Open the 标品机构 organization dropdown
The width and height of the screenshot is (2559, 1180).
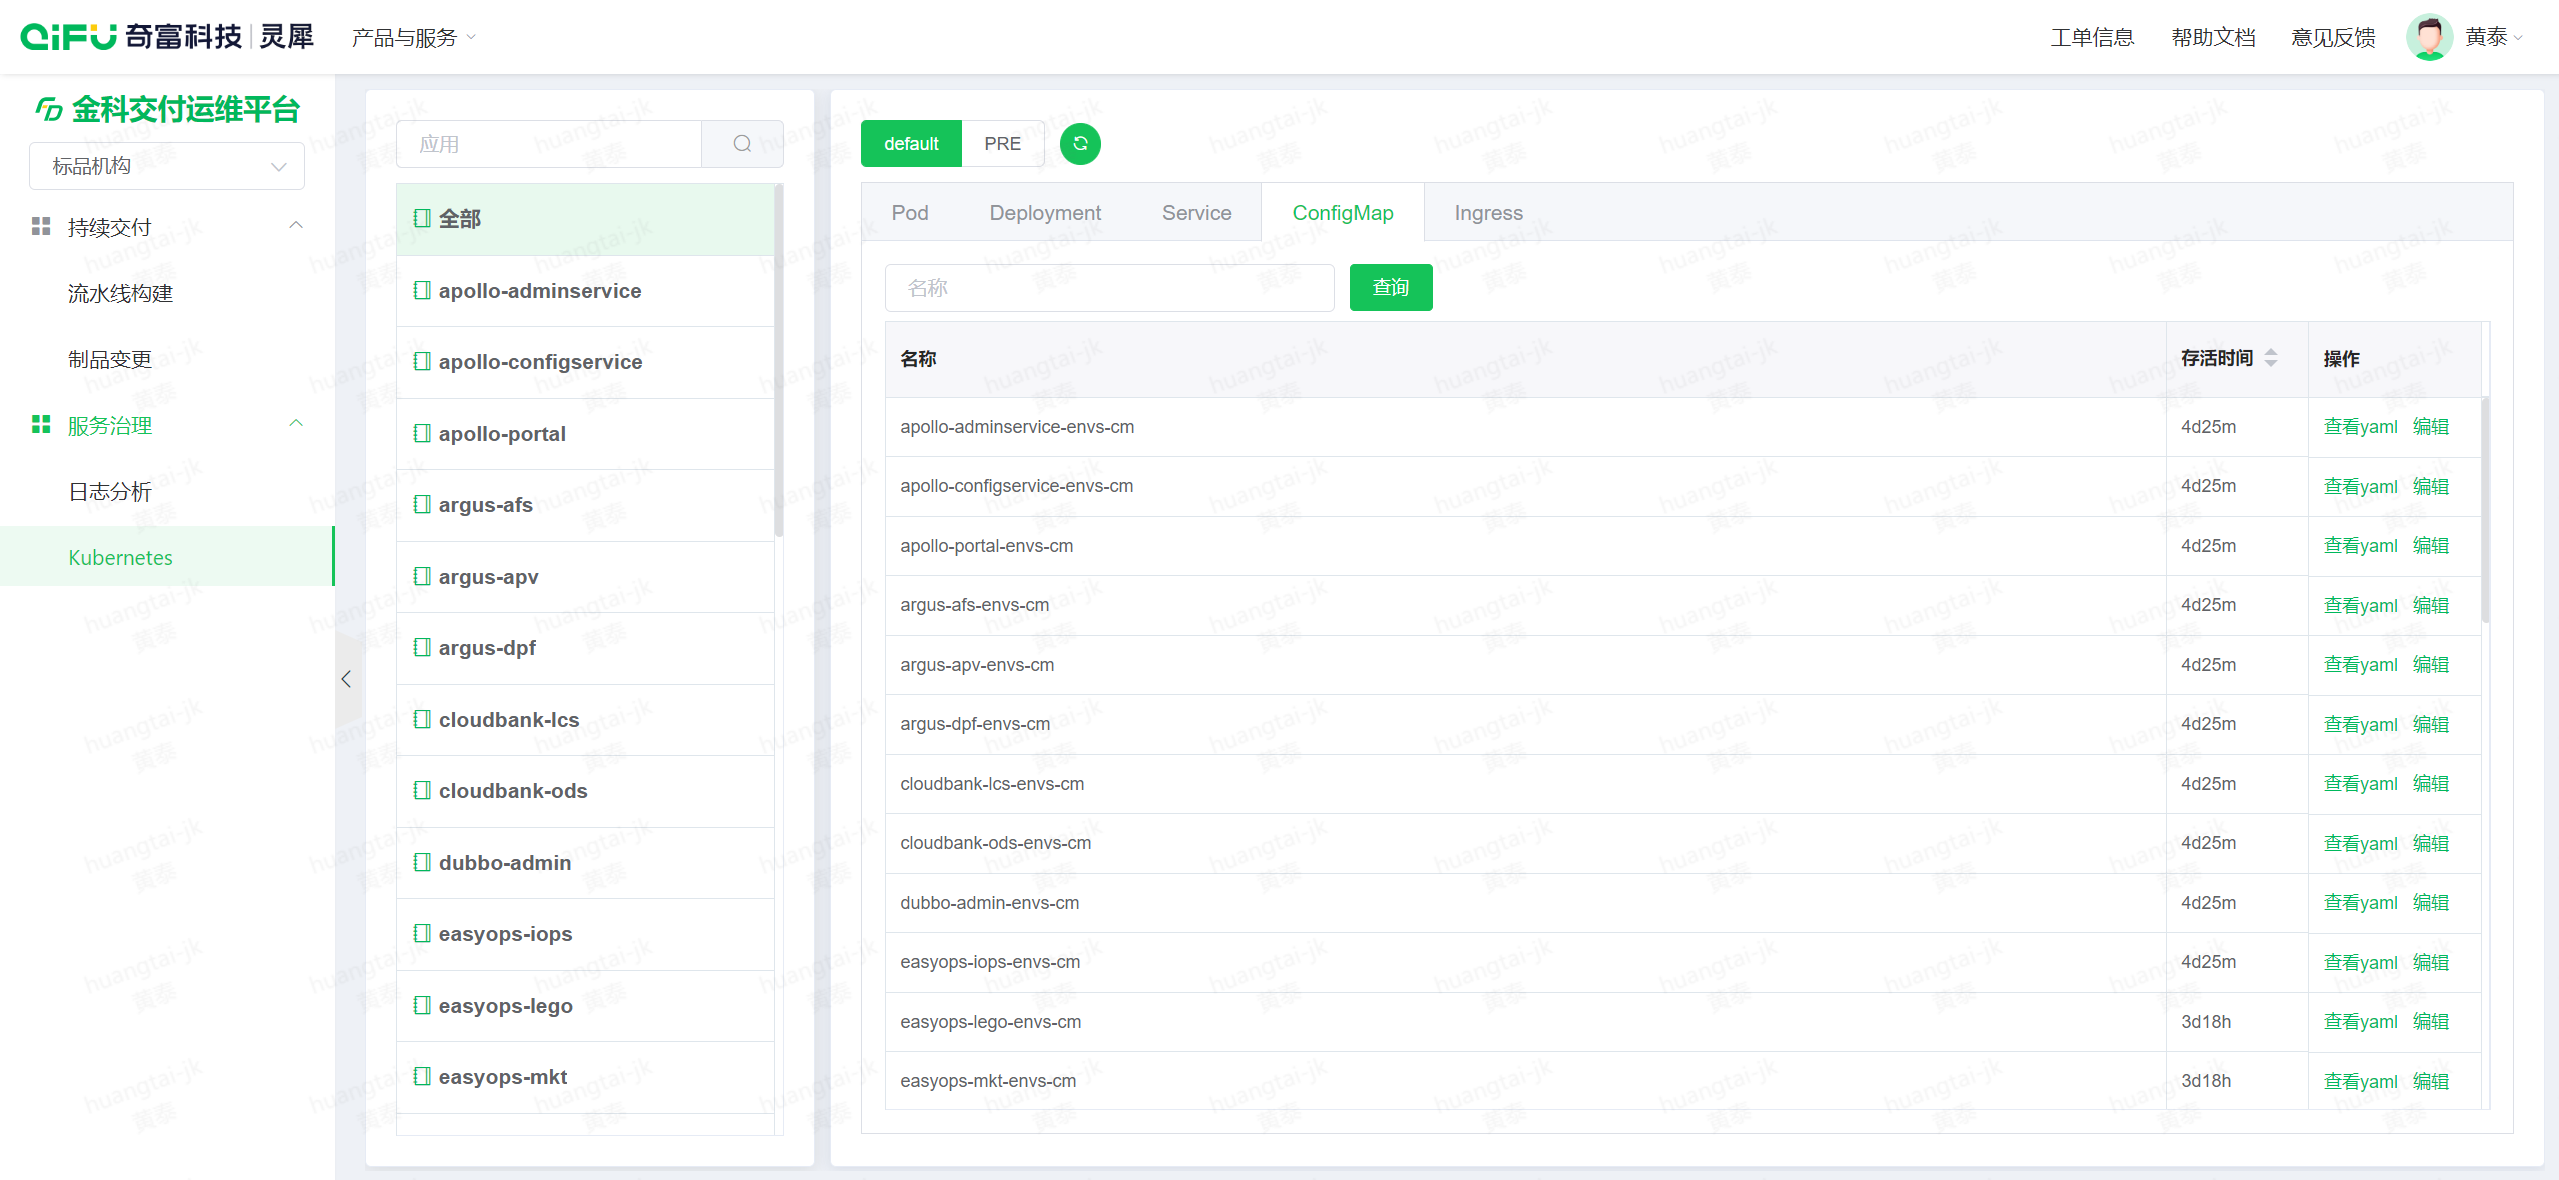click(167, 166)
